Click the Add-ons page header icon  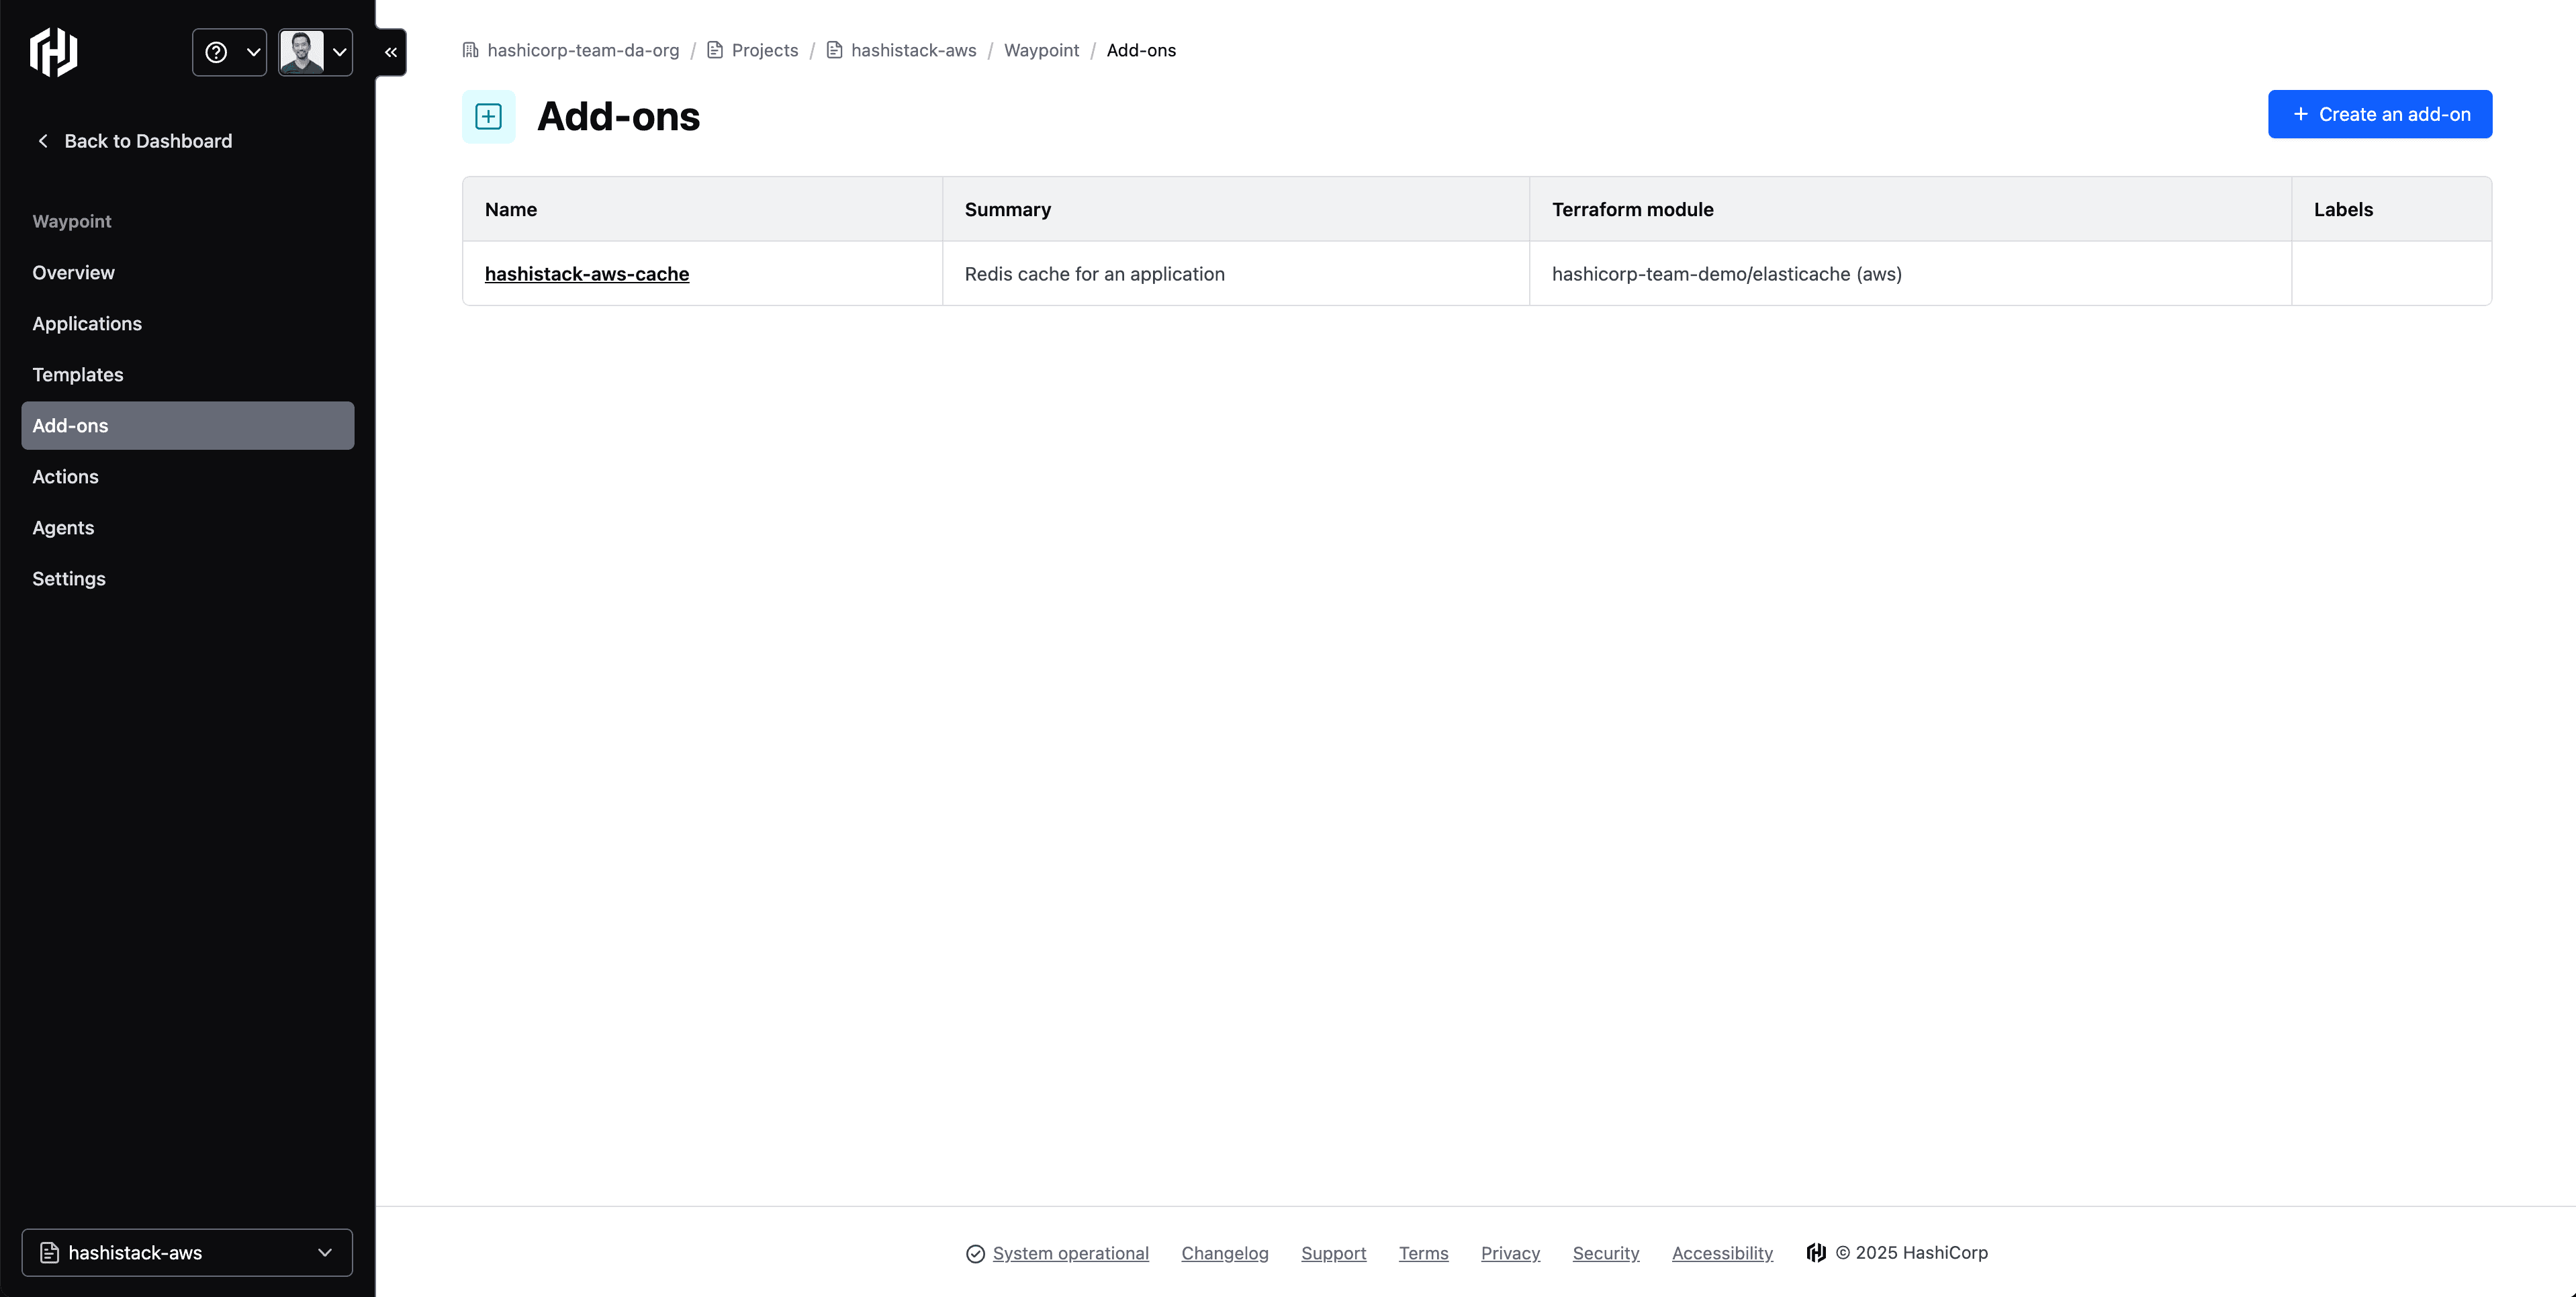pyautogui.click(x=488, y=117)
